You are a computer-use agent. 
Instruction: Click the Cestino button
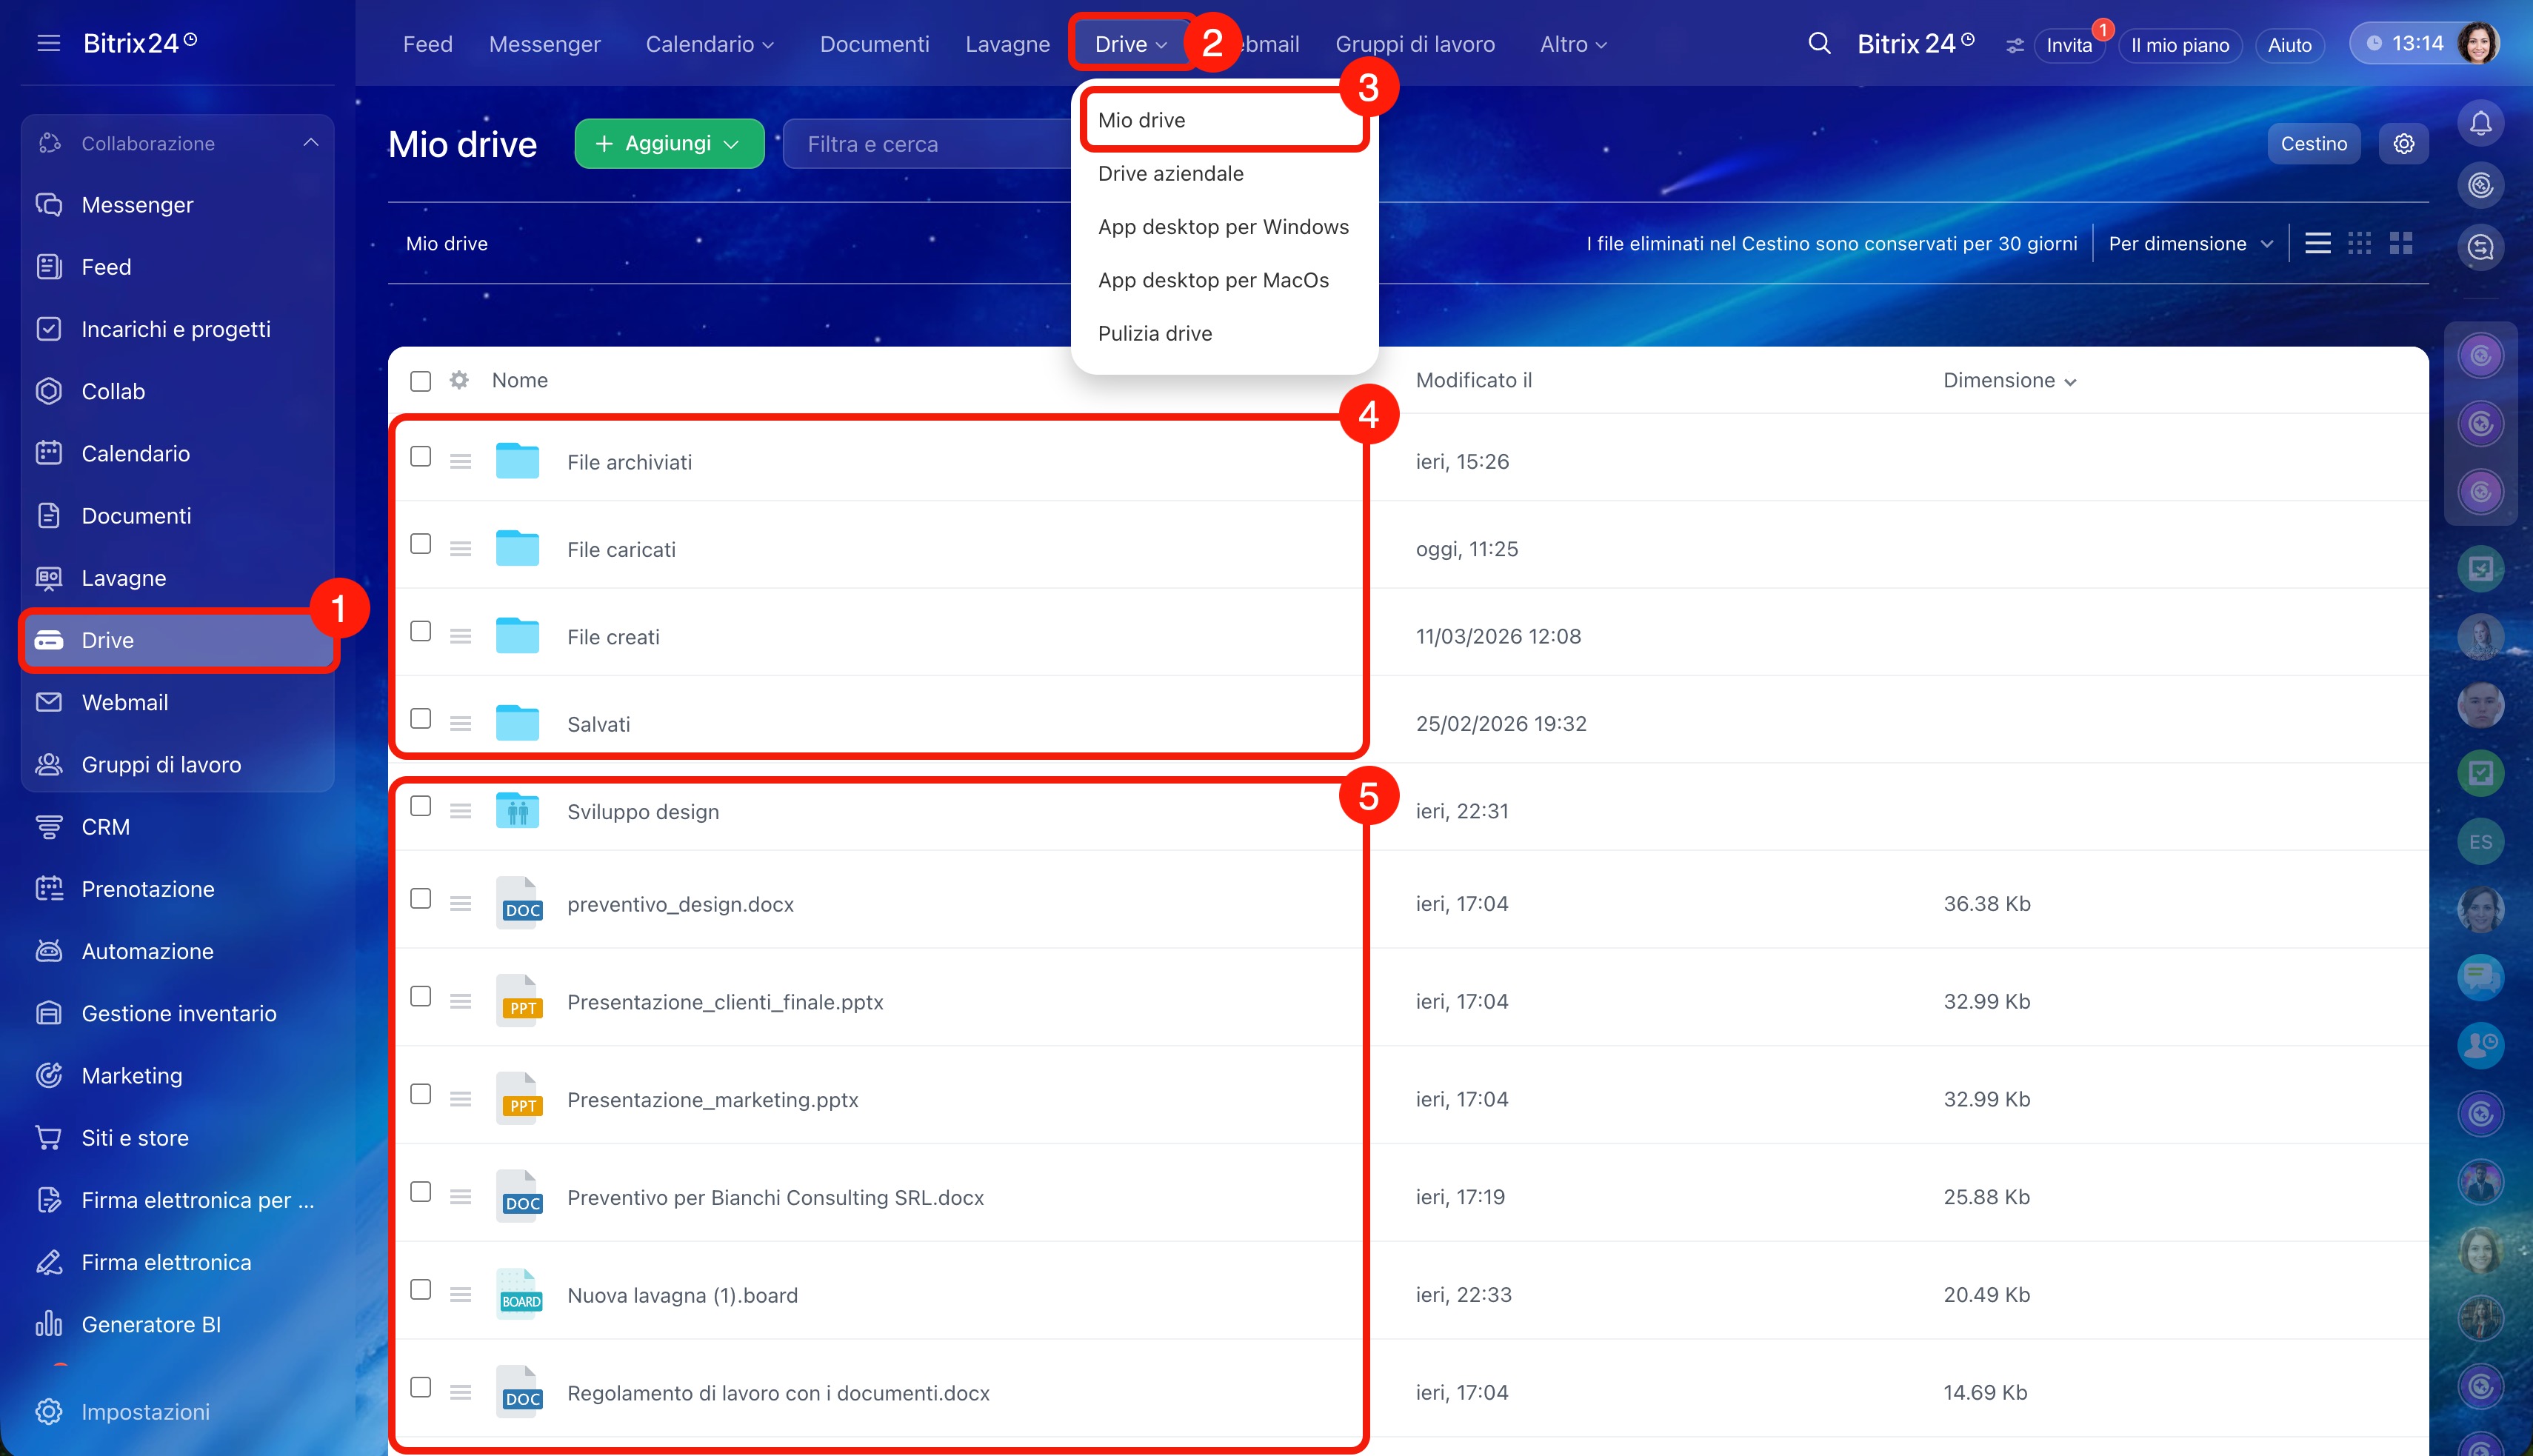2313,144
